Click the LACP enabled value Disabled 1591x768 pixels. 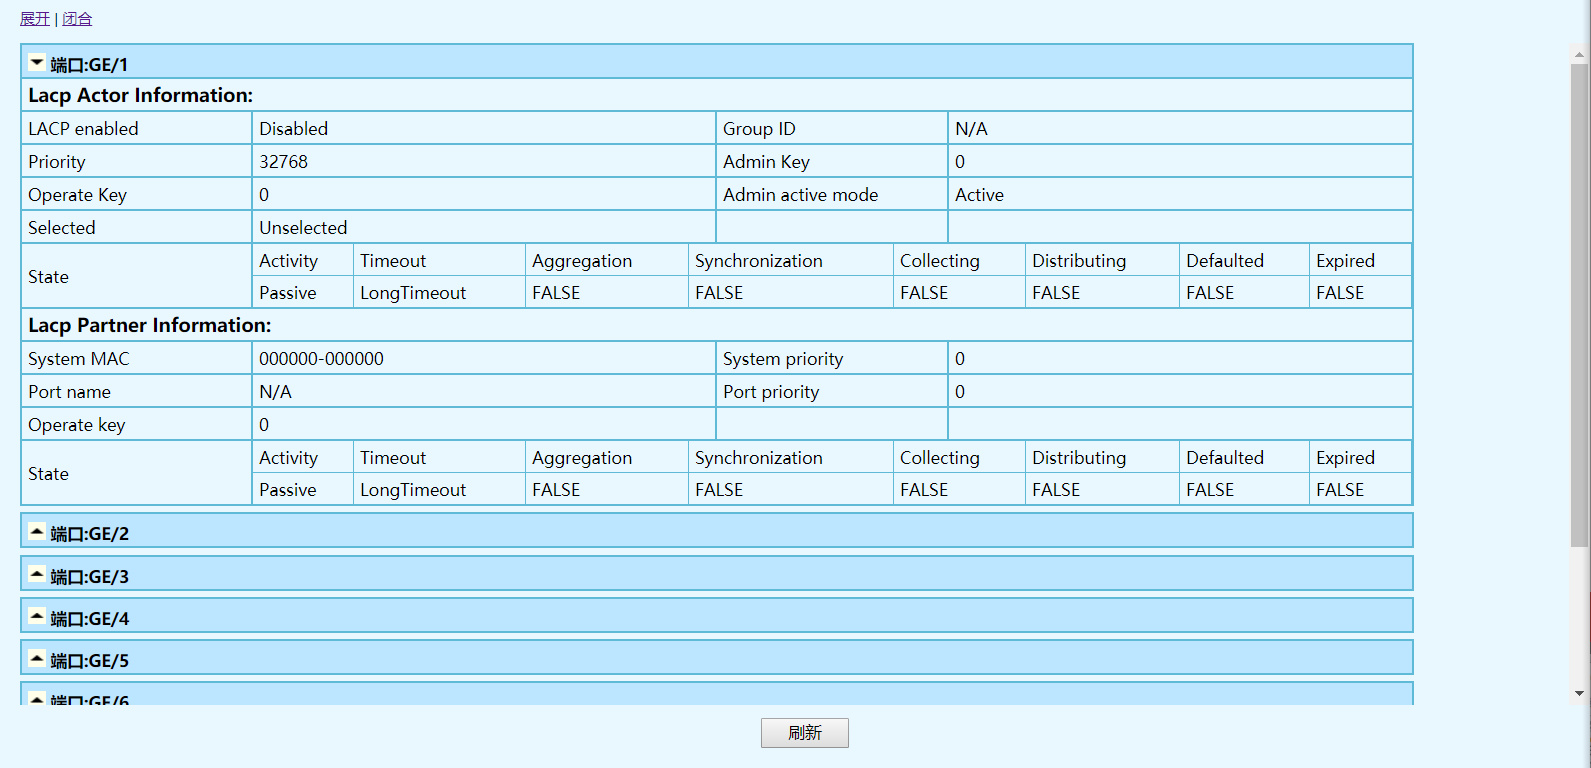coord(293,129)
